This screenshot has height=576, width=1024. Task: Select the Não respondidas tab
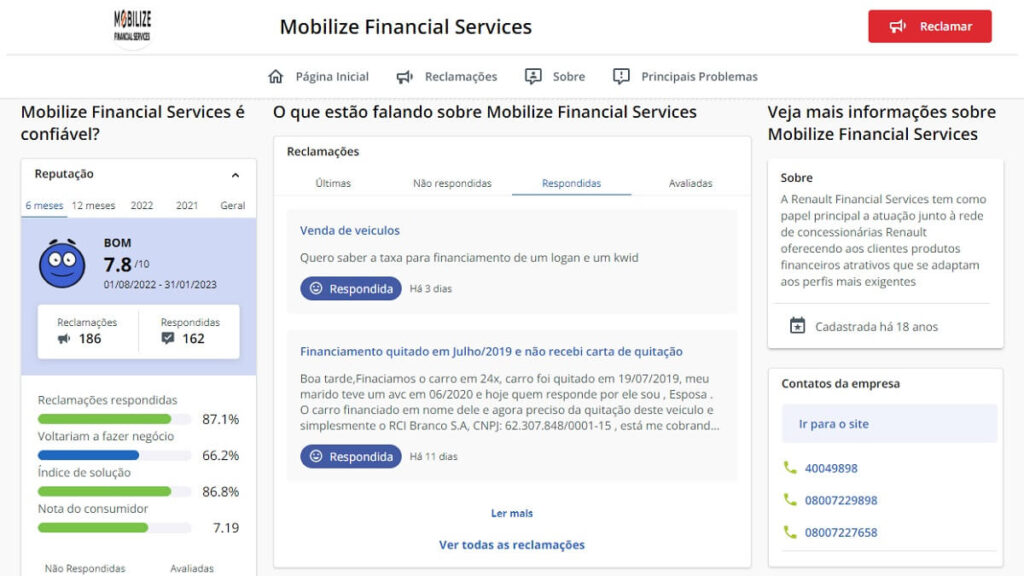pos(453,183)
